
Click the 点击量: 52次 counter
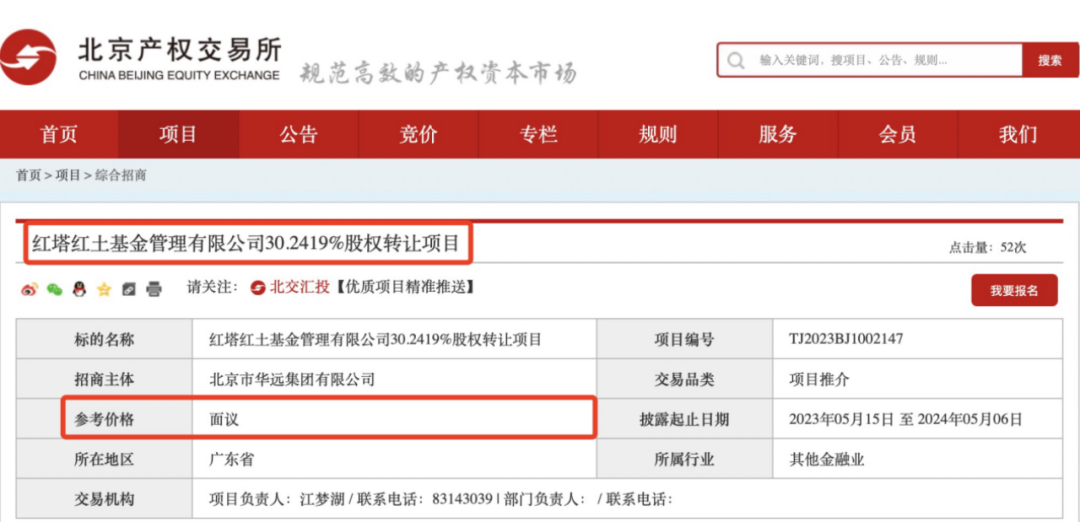(x=987, y=248)
